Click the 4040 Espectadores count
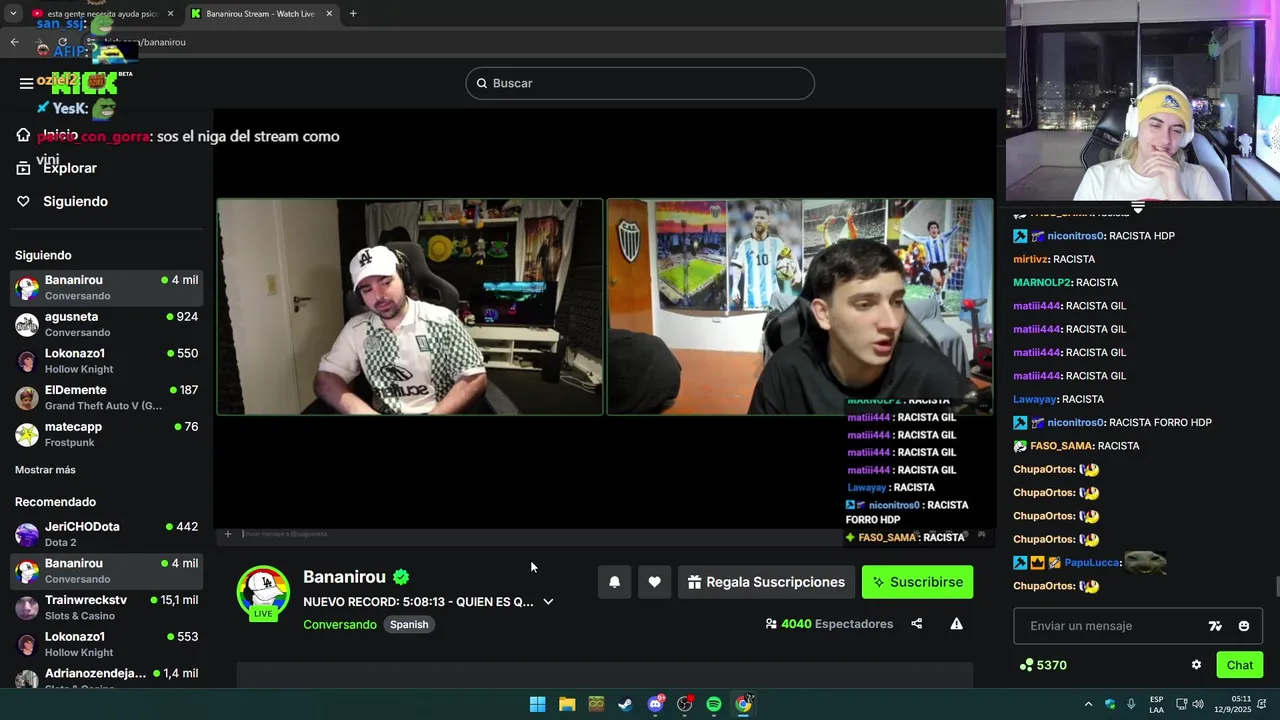The image size is (1280, 720). point(829,624)
